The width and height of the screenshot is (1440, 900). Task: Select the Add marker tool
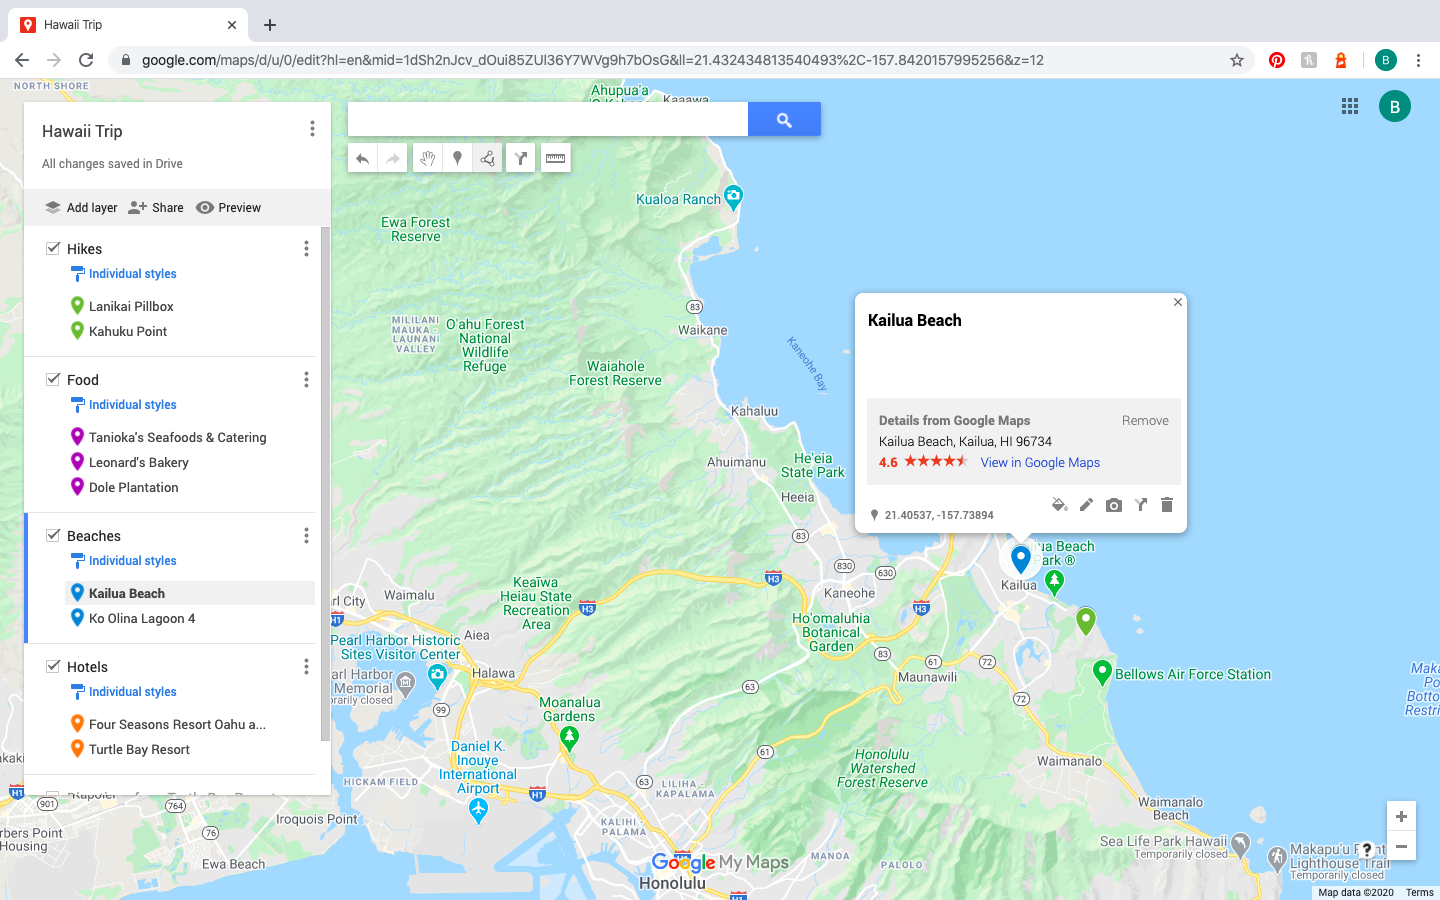click(458, 158)
